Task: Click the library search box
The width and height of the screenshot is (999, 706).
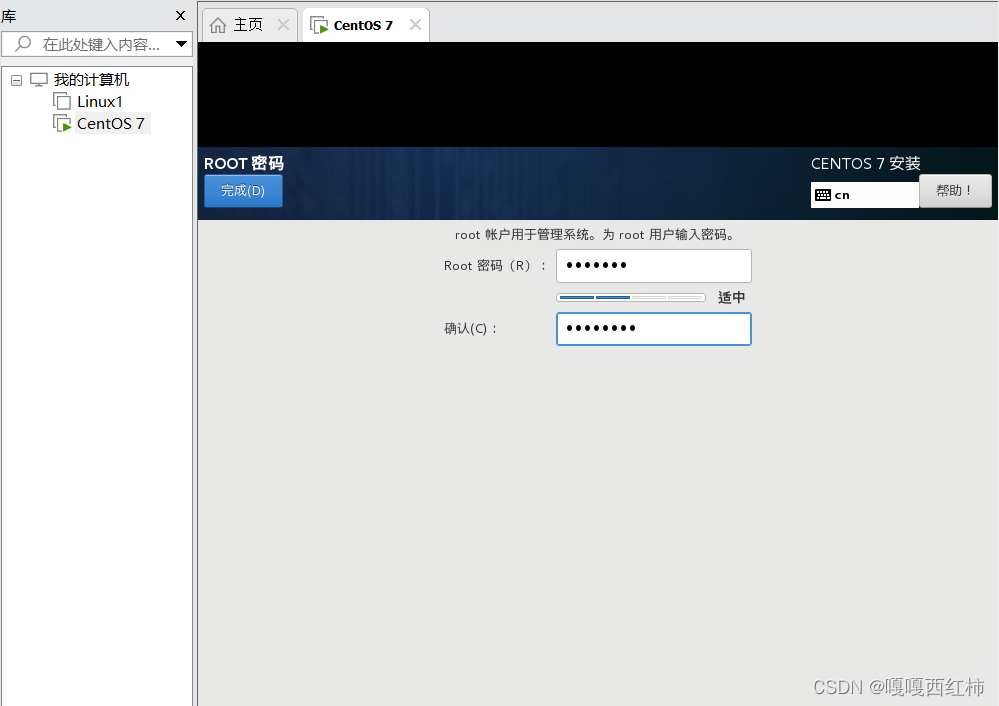Action: coord(97,44)
